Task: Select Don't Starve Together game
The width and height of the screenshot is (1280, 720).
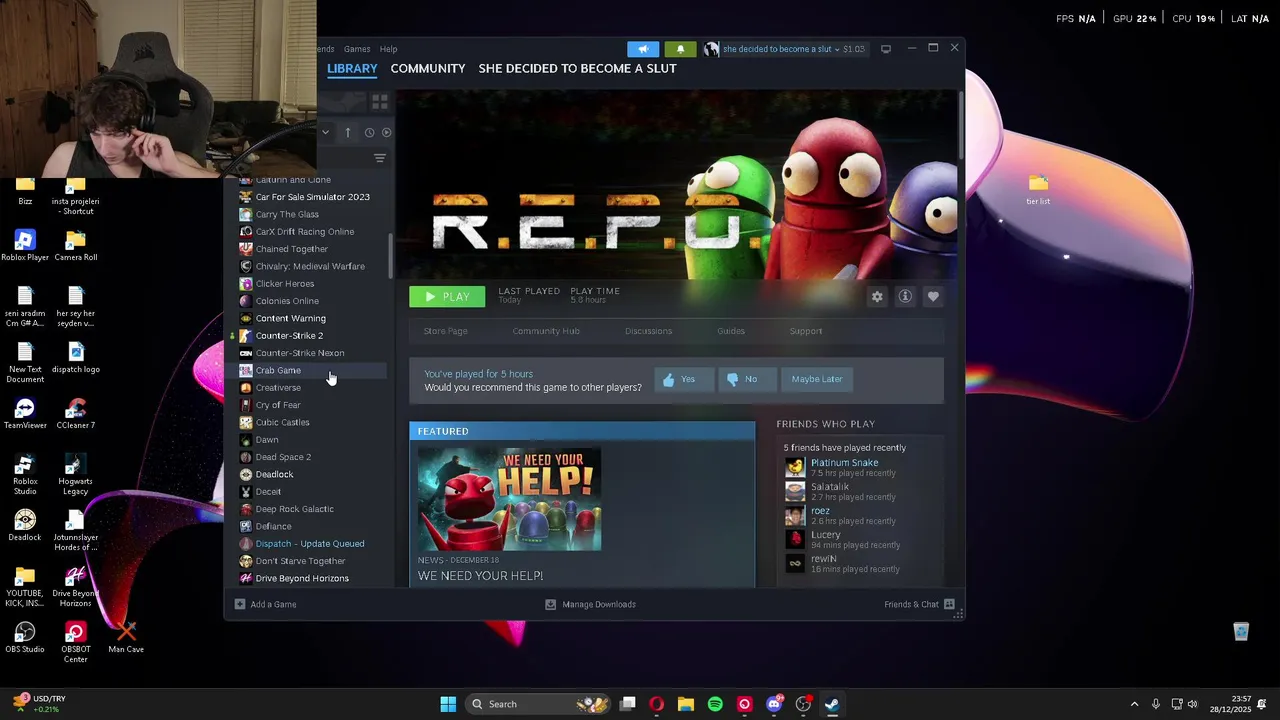Action: pyautogui.click(x=312, y=561)
